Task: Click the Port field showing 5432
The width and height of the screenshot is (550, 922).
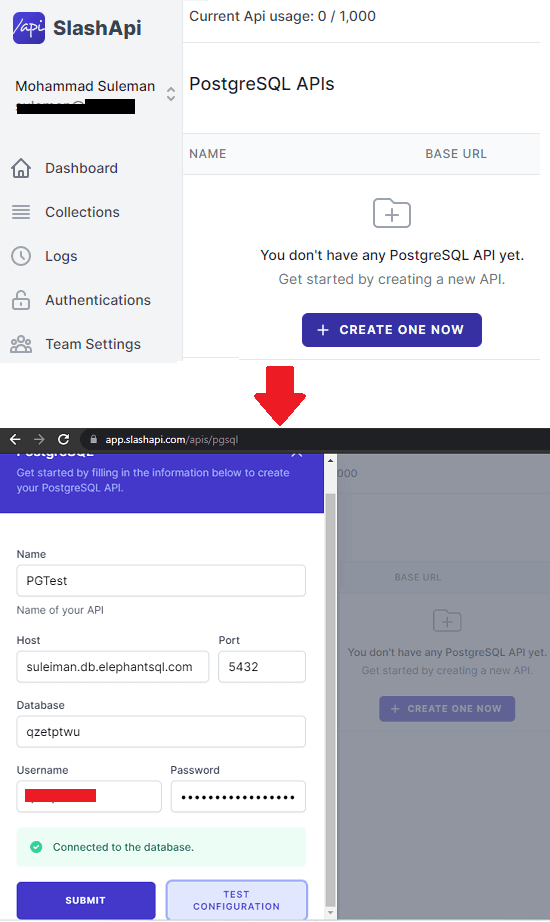Action: click(262, 667)
